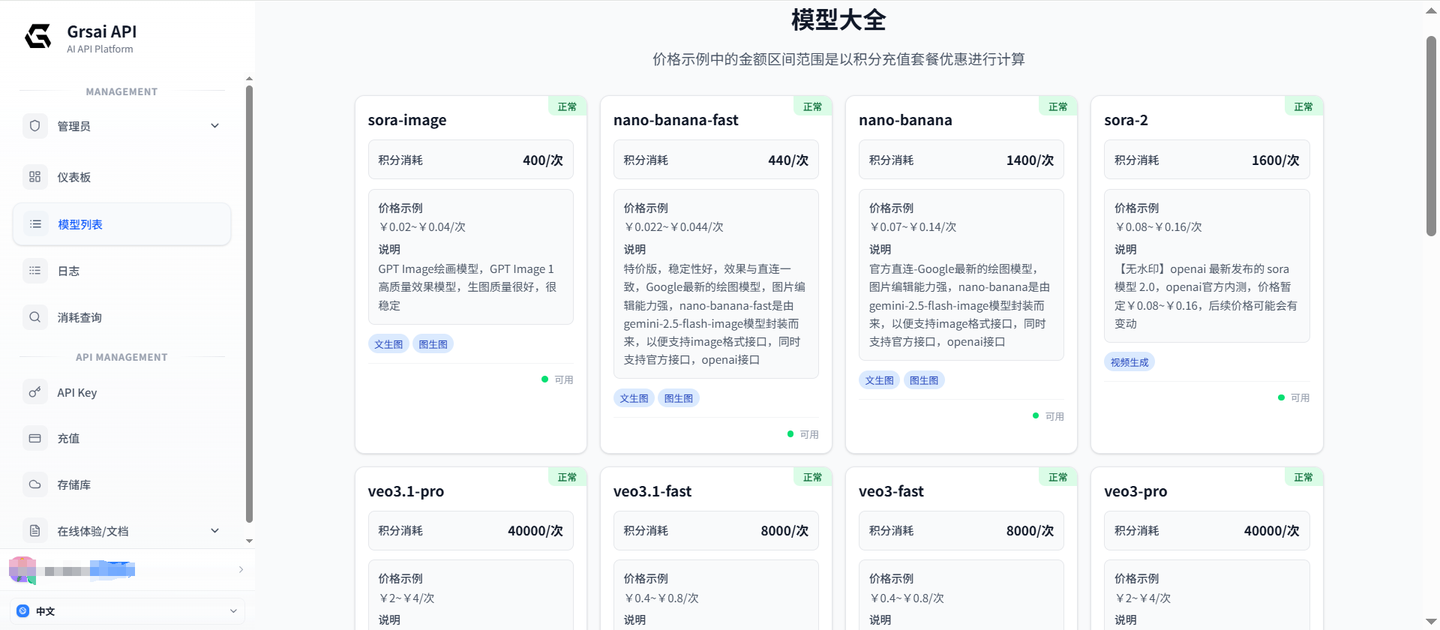
Task: Open the 仪表板 dashboard grid icon
Action: point(35,177)
